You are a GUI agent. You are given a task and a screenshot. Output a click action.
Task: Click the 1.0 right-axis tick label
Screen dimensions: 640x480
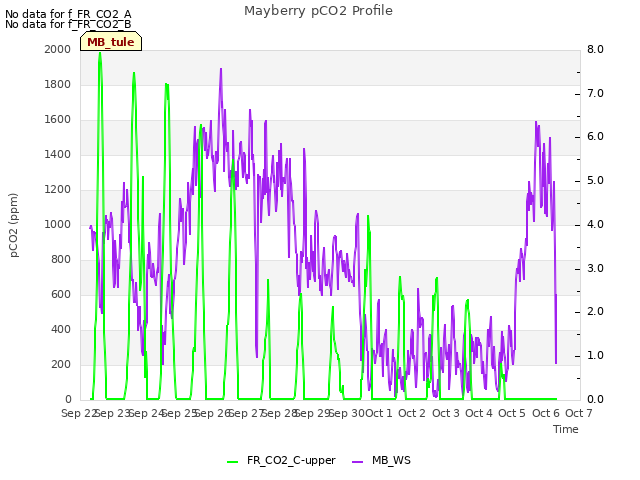pos(595,356)
